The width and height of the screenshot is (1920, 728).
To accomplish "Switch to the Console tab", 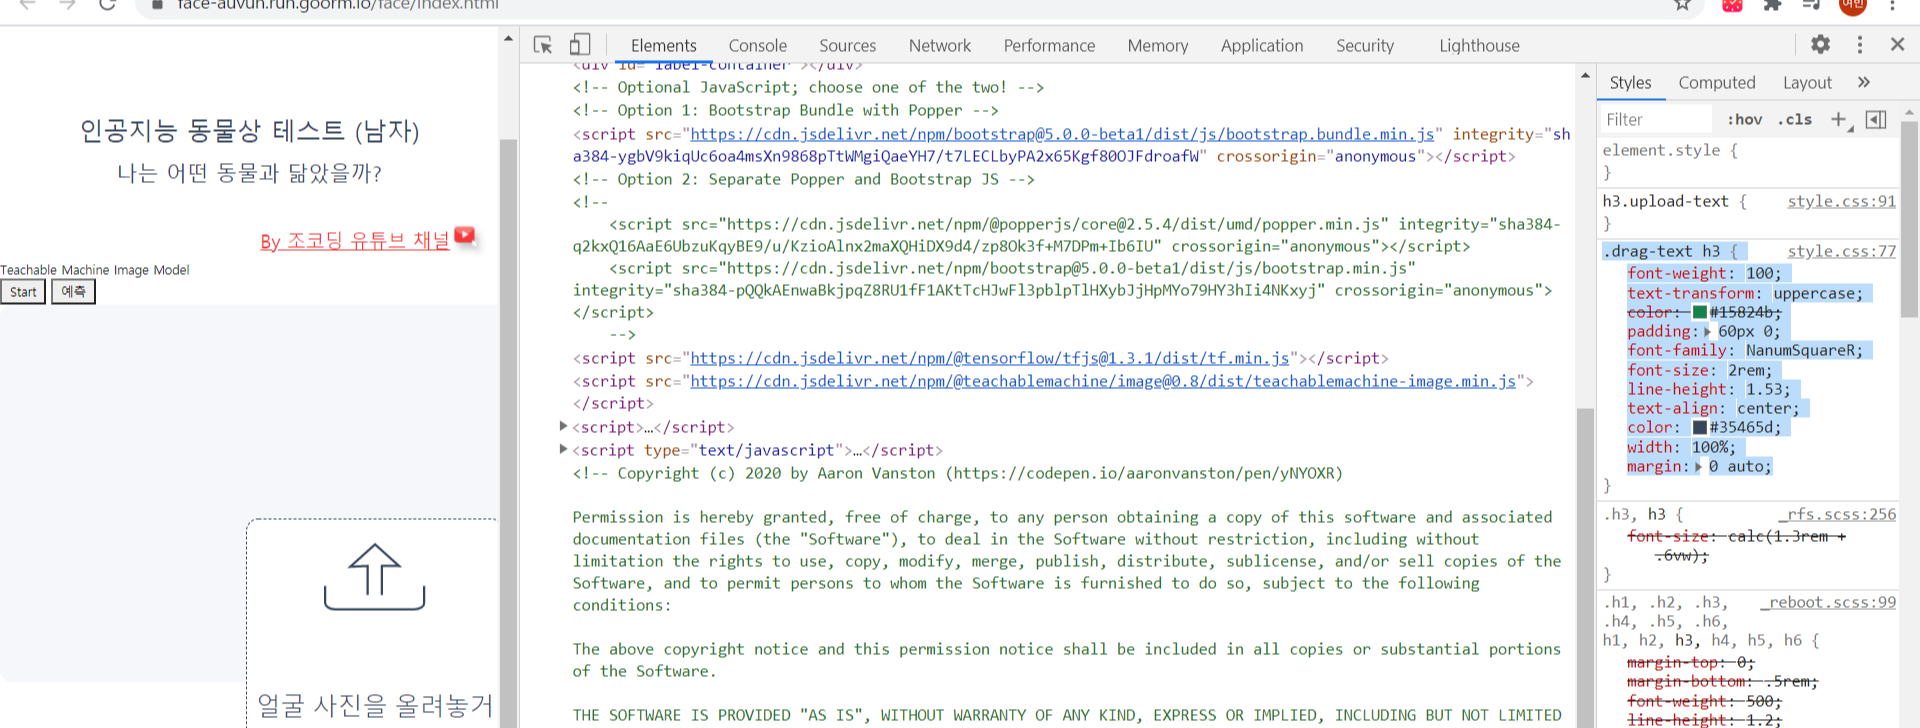I will click(x=757, y=46).
